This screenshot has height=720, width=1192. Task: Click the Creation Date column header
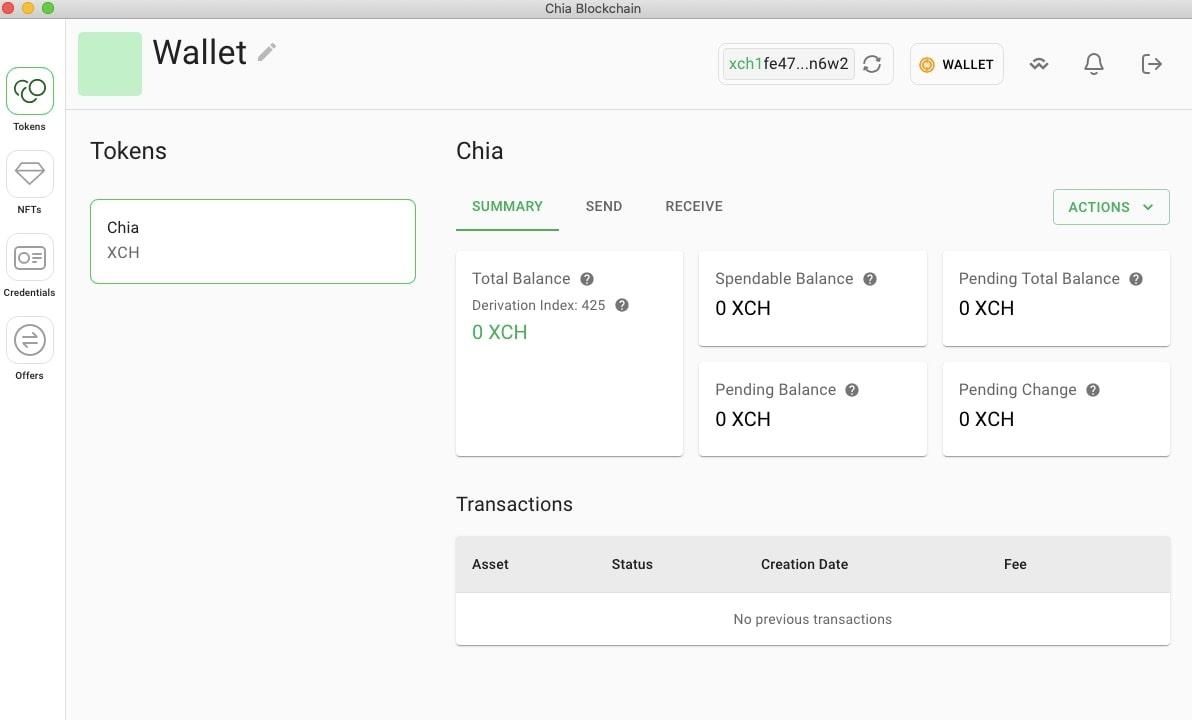[x=804, y=564]
